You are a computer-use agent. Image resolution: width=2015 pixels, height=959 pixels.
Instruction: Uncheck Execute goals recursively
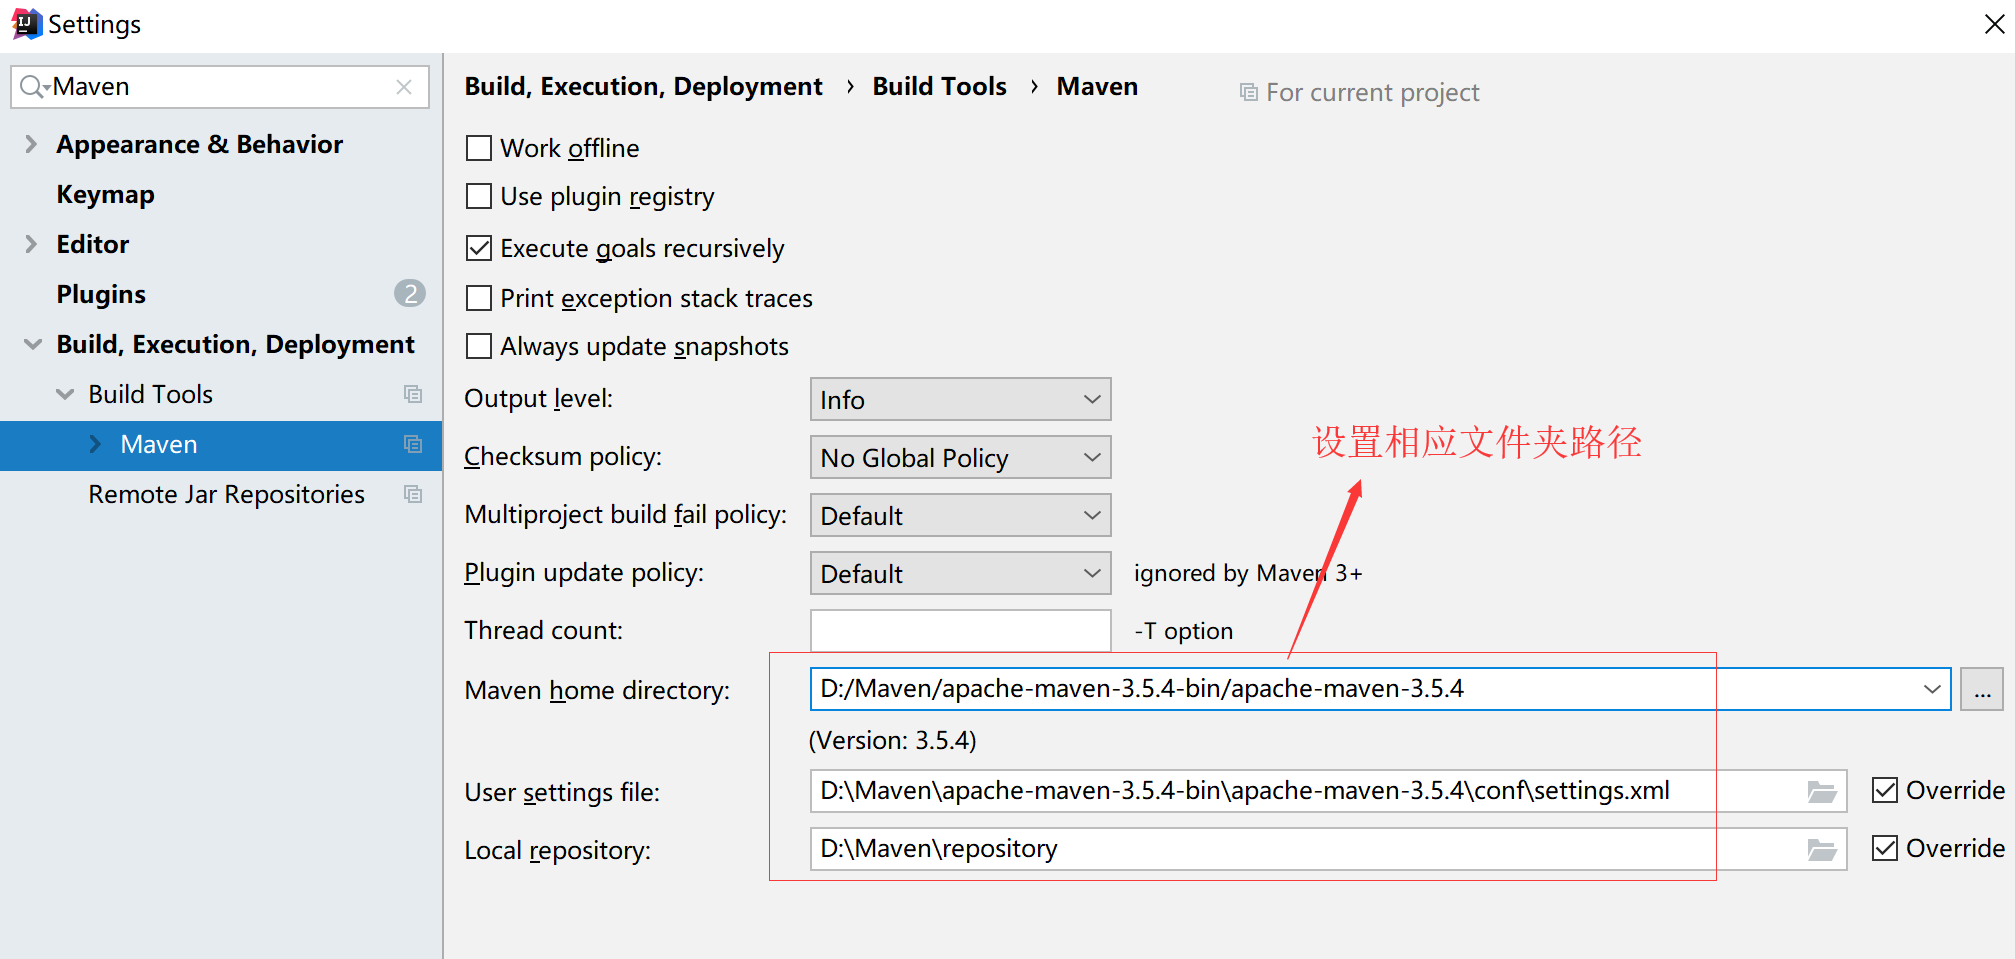point(479,248)
